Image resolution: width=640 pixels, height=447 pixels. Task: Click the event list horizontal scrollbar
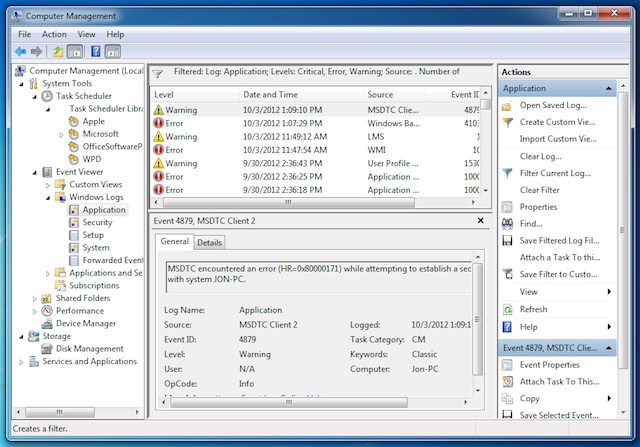[x=289, y=202]
